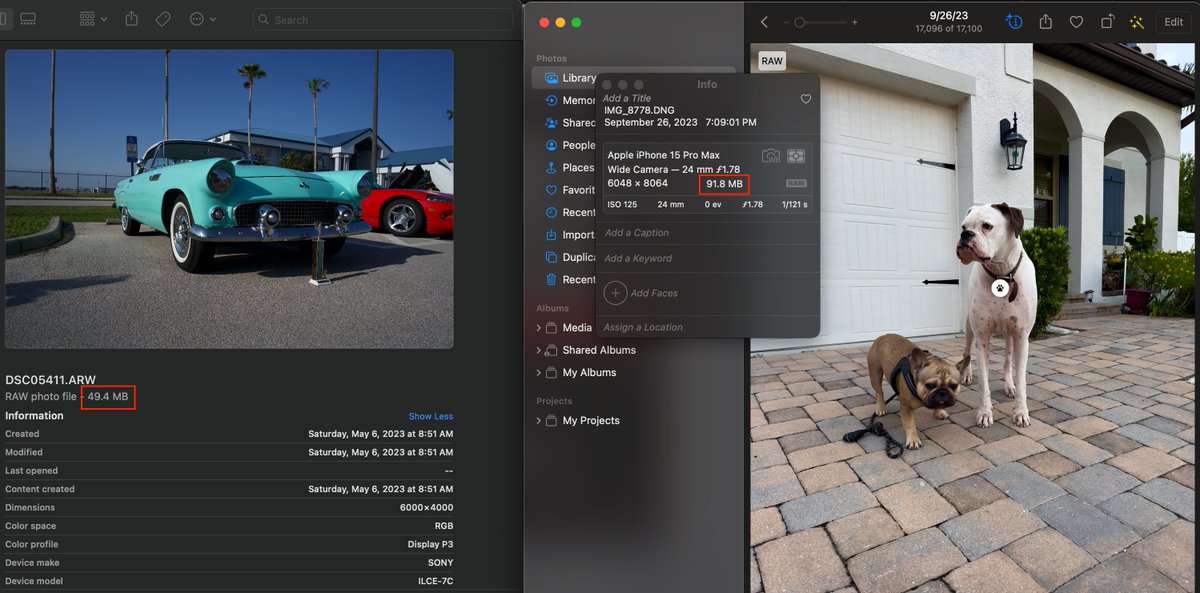Click the Add Faces plus button

click(615, 293)
